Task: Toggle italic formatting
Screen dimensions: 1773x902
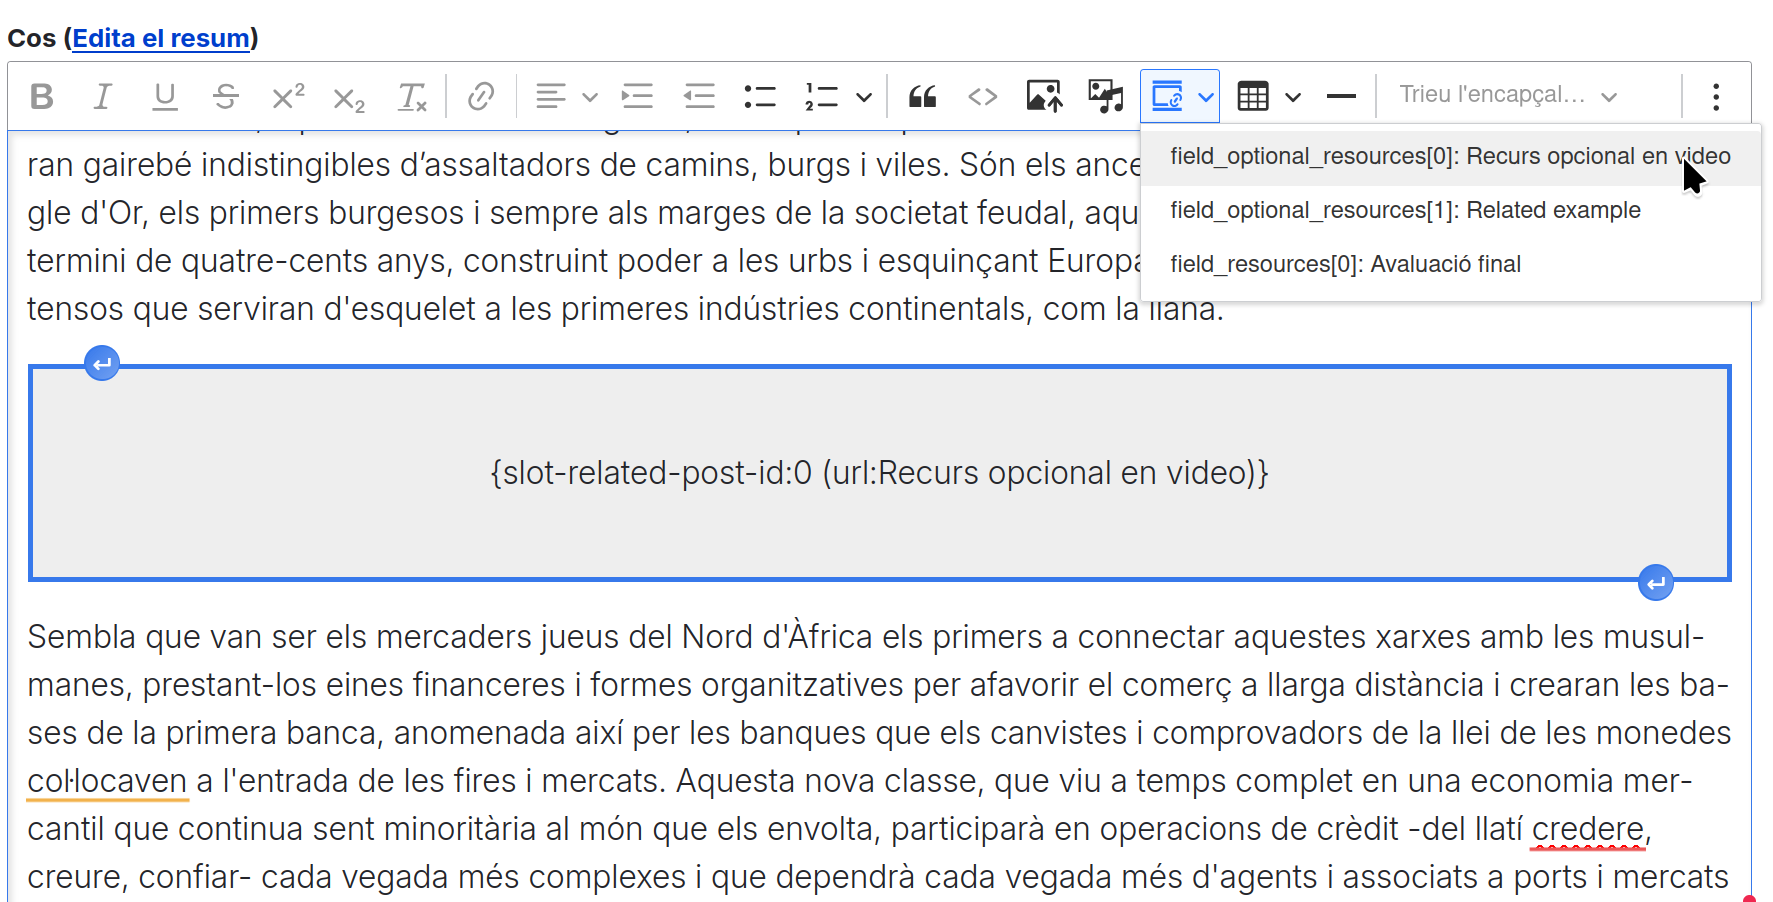Action: click(x=102, y=97)
